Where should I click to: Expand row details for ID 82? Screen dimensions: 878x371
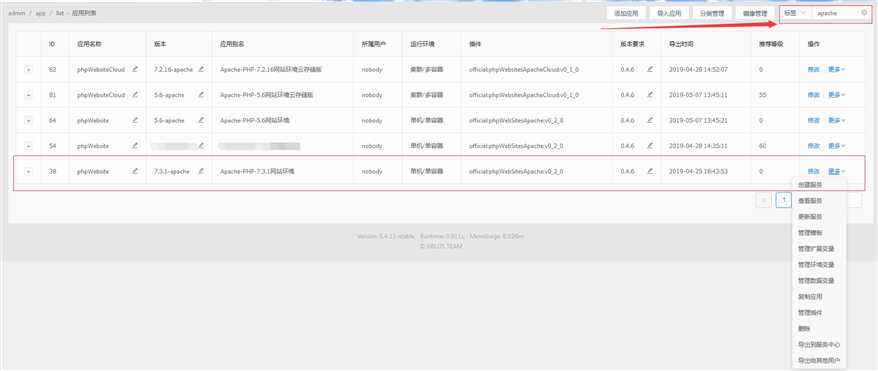tap(29, 70)
